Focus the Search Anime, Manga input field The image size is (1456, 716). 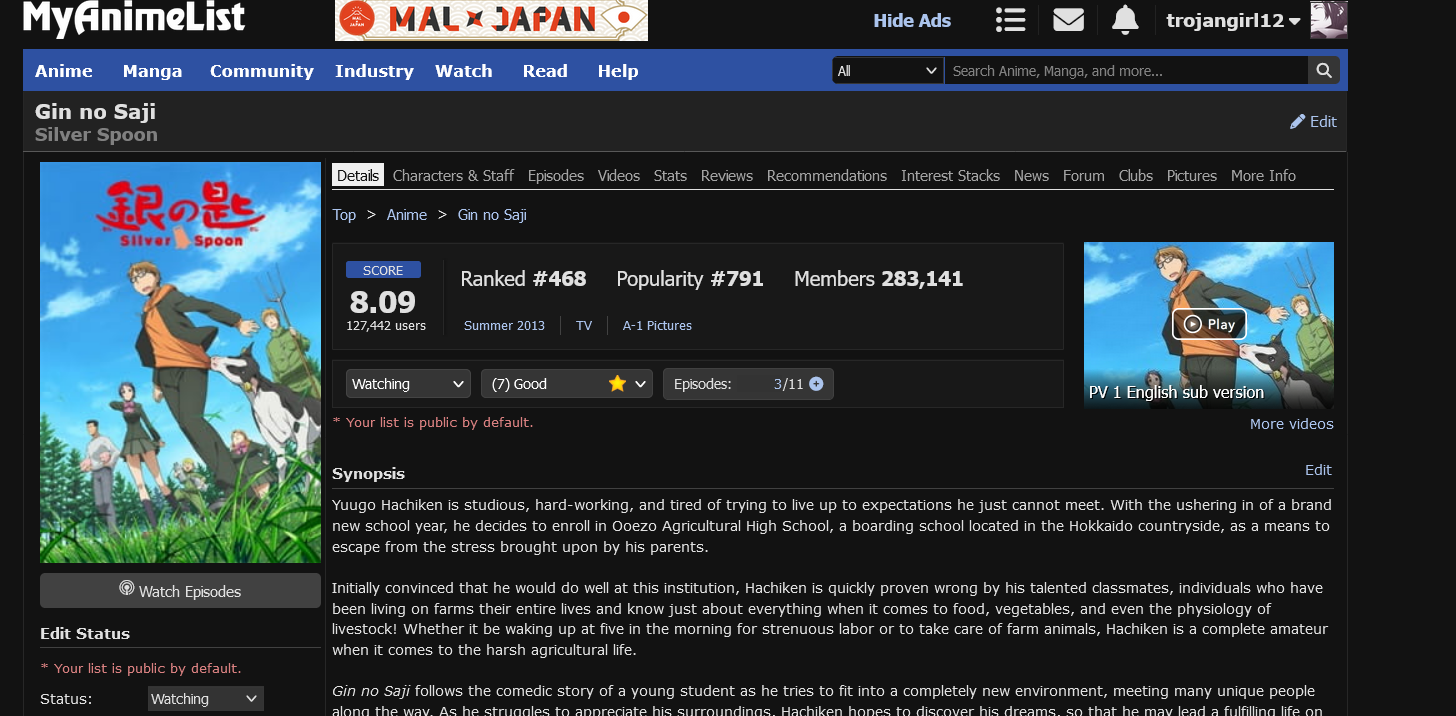(1125, 71)
